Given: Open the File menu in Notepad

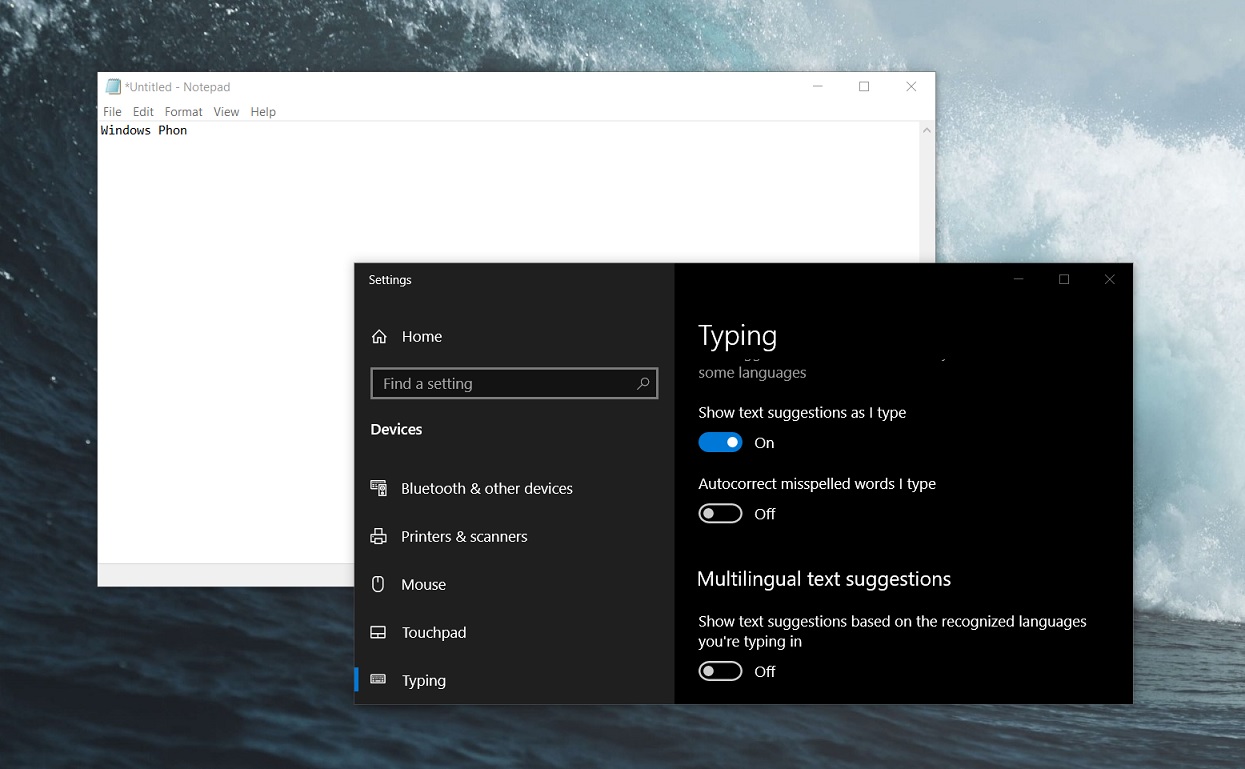Looking at the screenshot, I should (112, 112).
